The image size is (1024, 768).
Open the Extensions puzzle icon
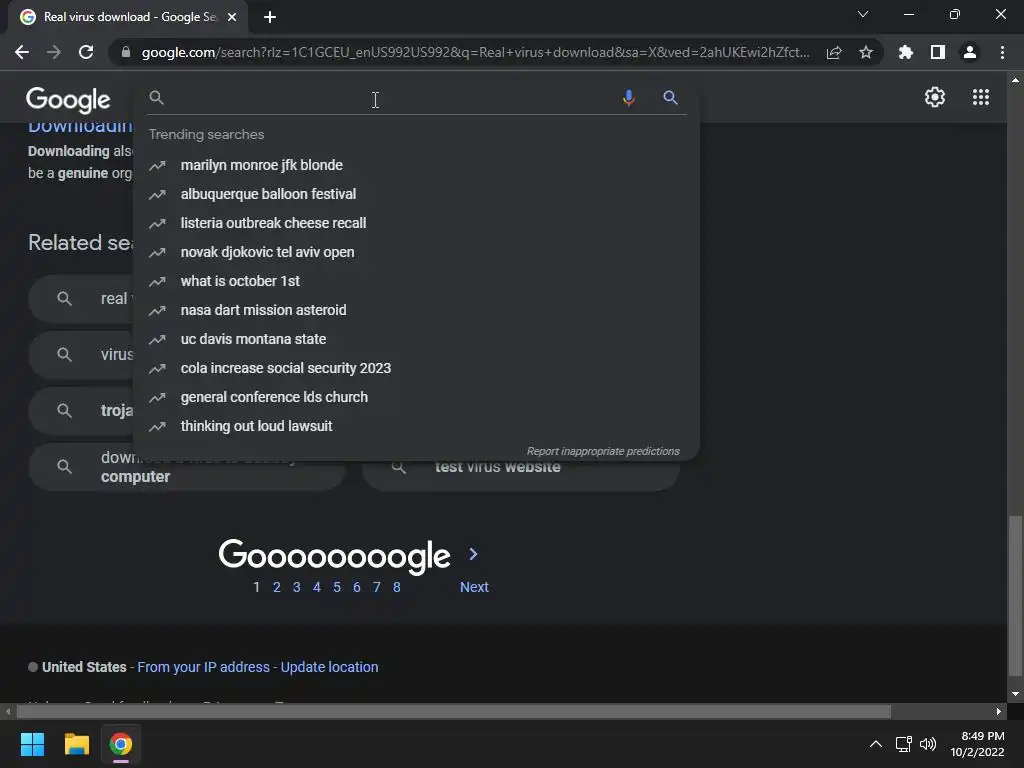tap(906, 52)
